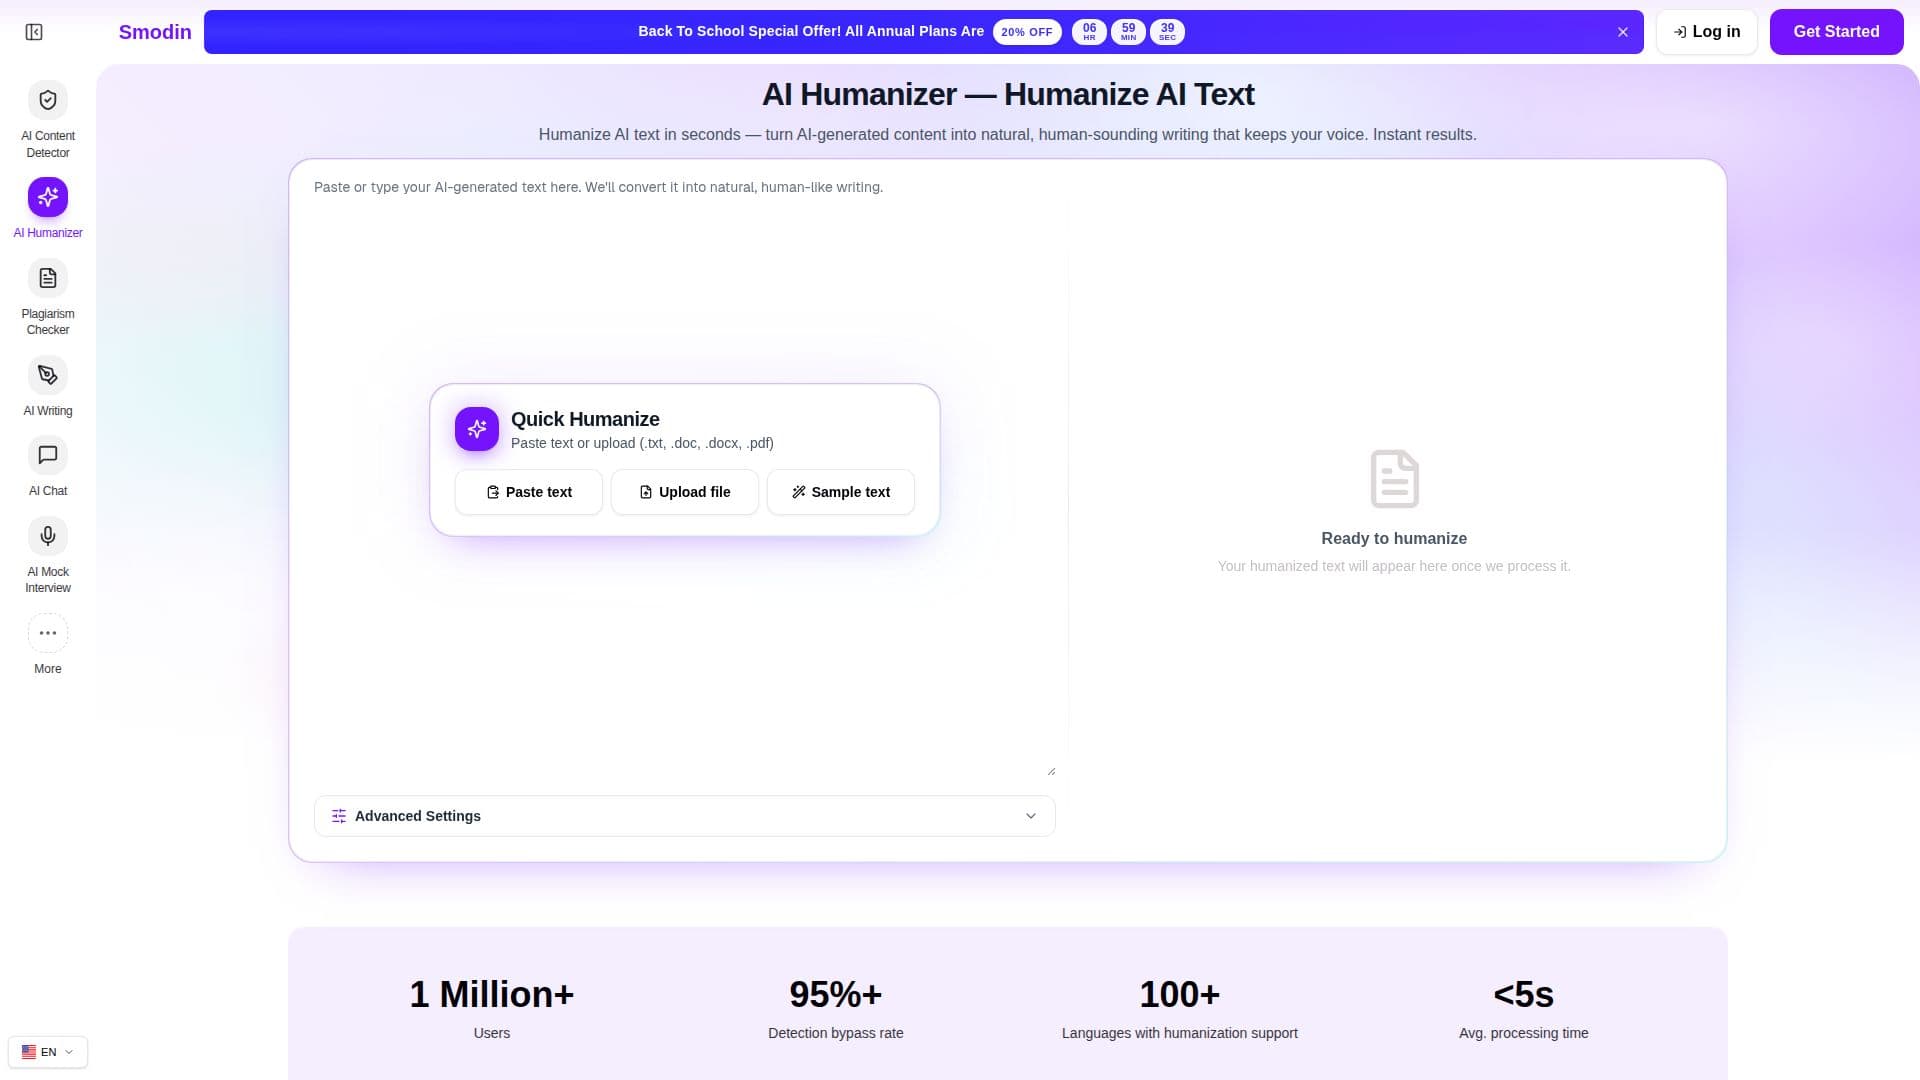The width and height of the screenshot is (1920, 1080).
Task: Click the Upload file button
Action: point(685,492)
